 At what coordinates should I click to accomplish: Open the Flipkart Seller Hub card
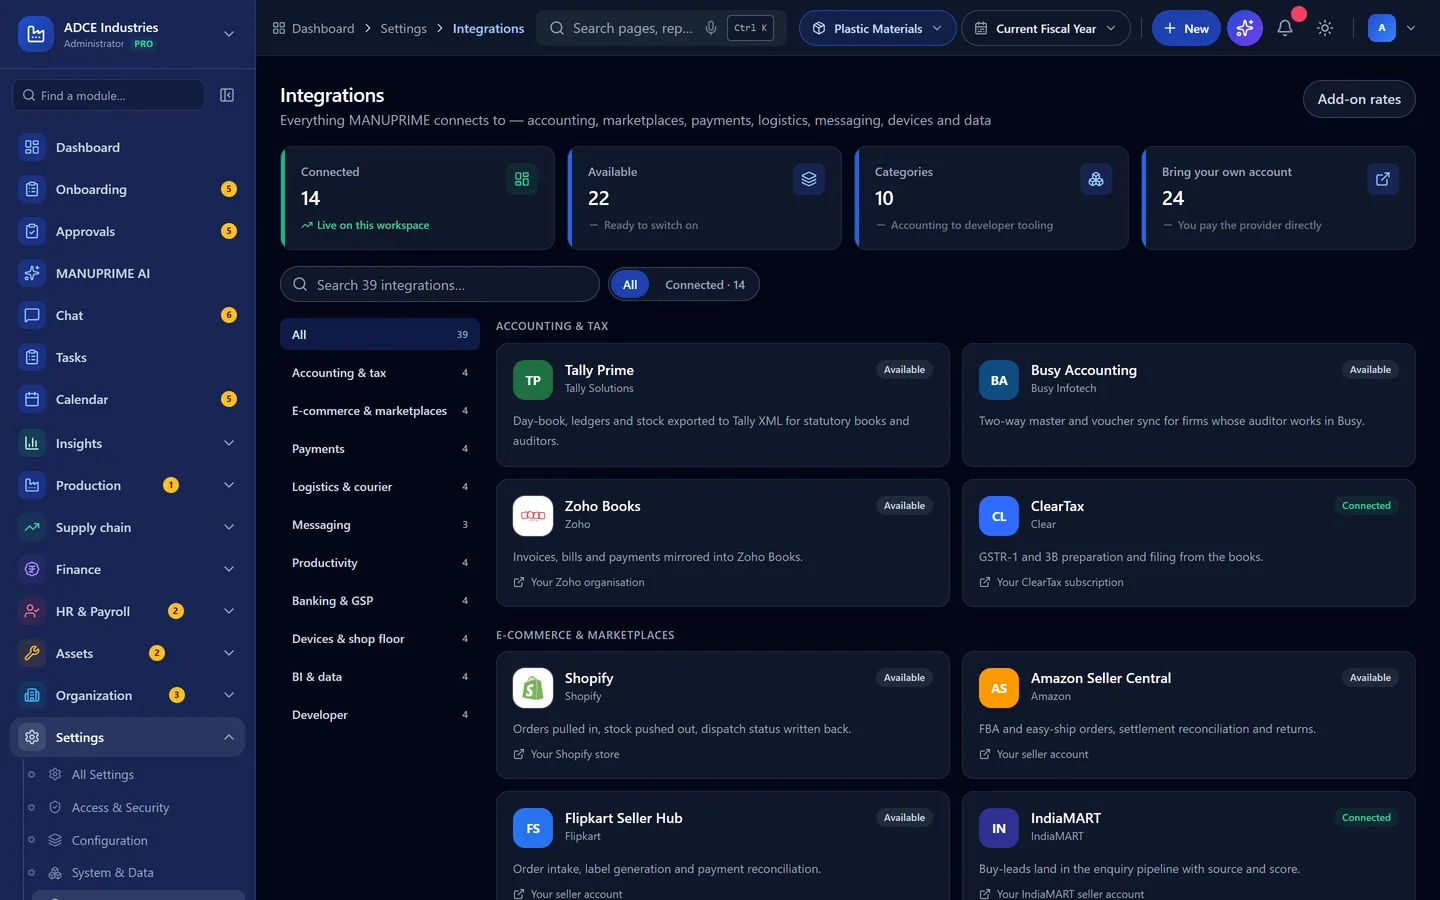(x=723, y=846)
